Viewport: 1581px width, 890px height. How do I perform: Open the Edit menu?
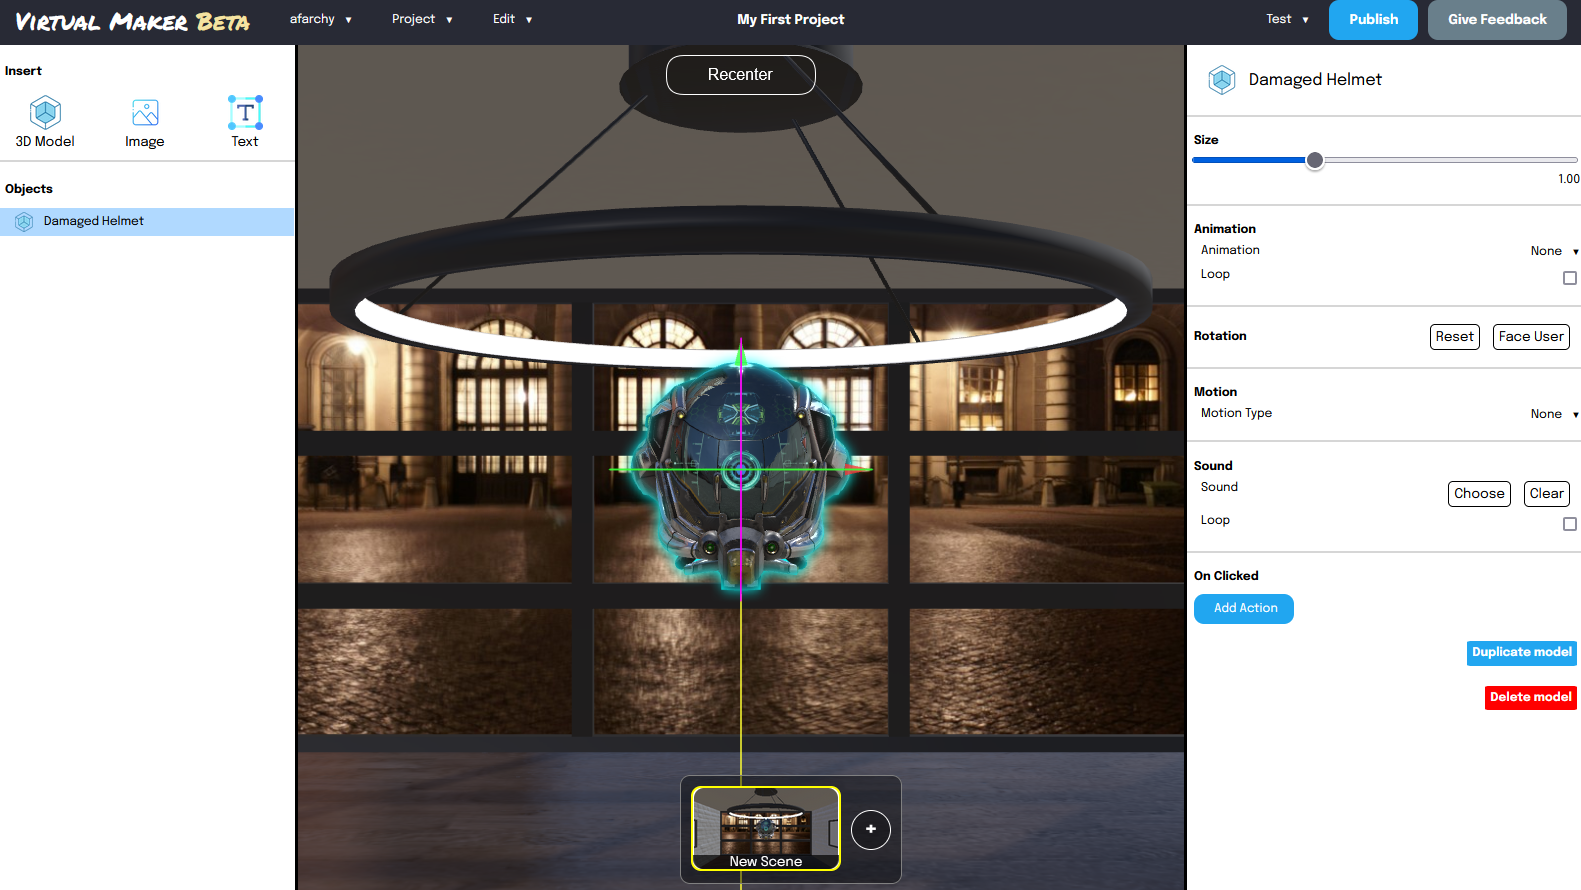(x=512, y=19)
